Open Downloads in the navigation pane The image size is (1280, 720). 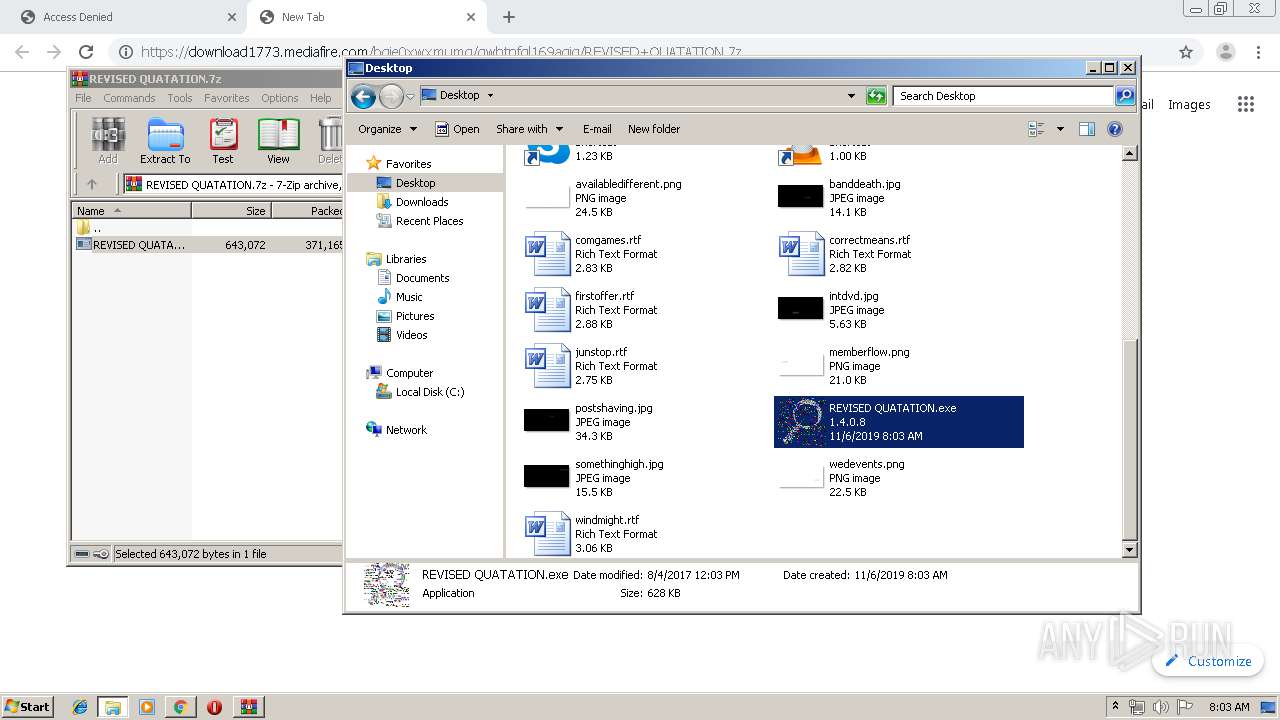coord(421,202)
